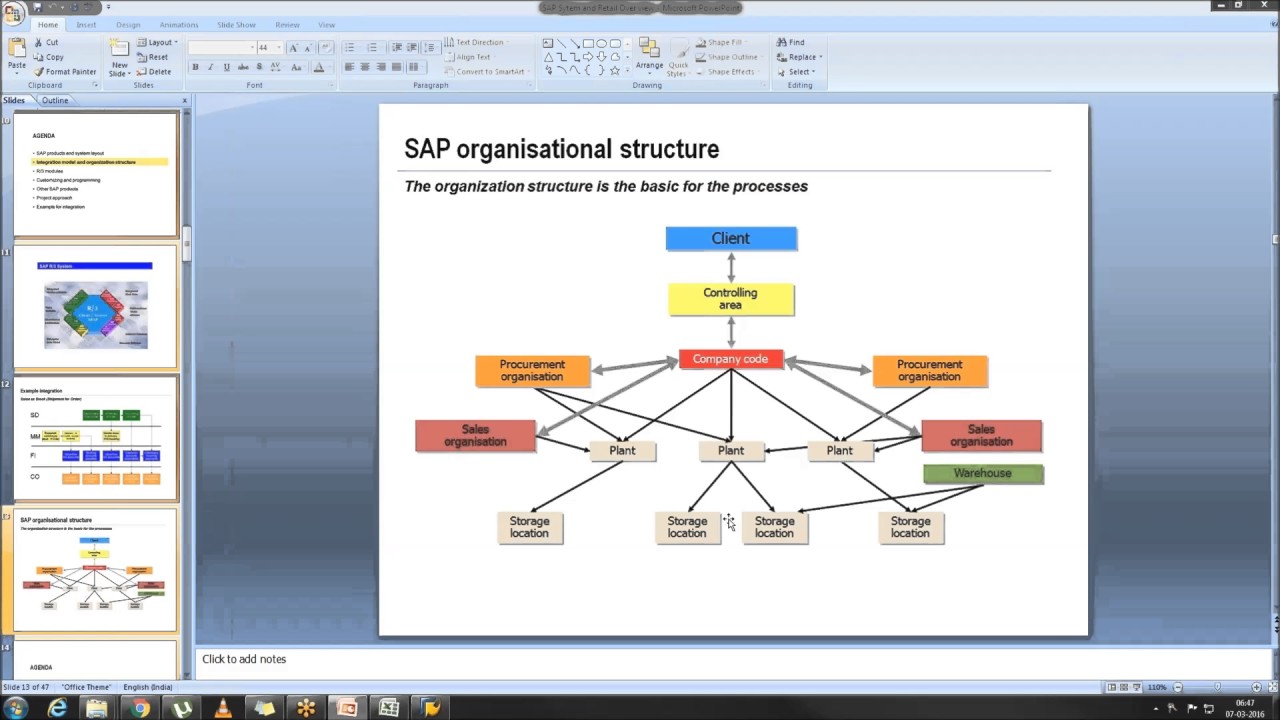This screenshot has width=1280, height=720.
Task: Switch to the Outline pane tab
Action: click(55, 100)
